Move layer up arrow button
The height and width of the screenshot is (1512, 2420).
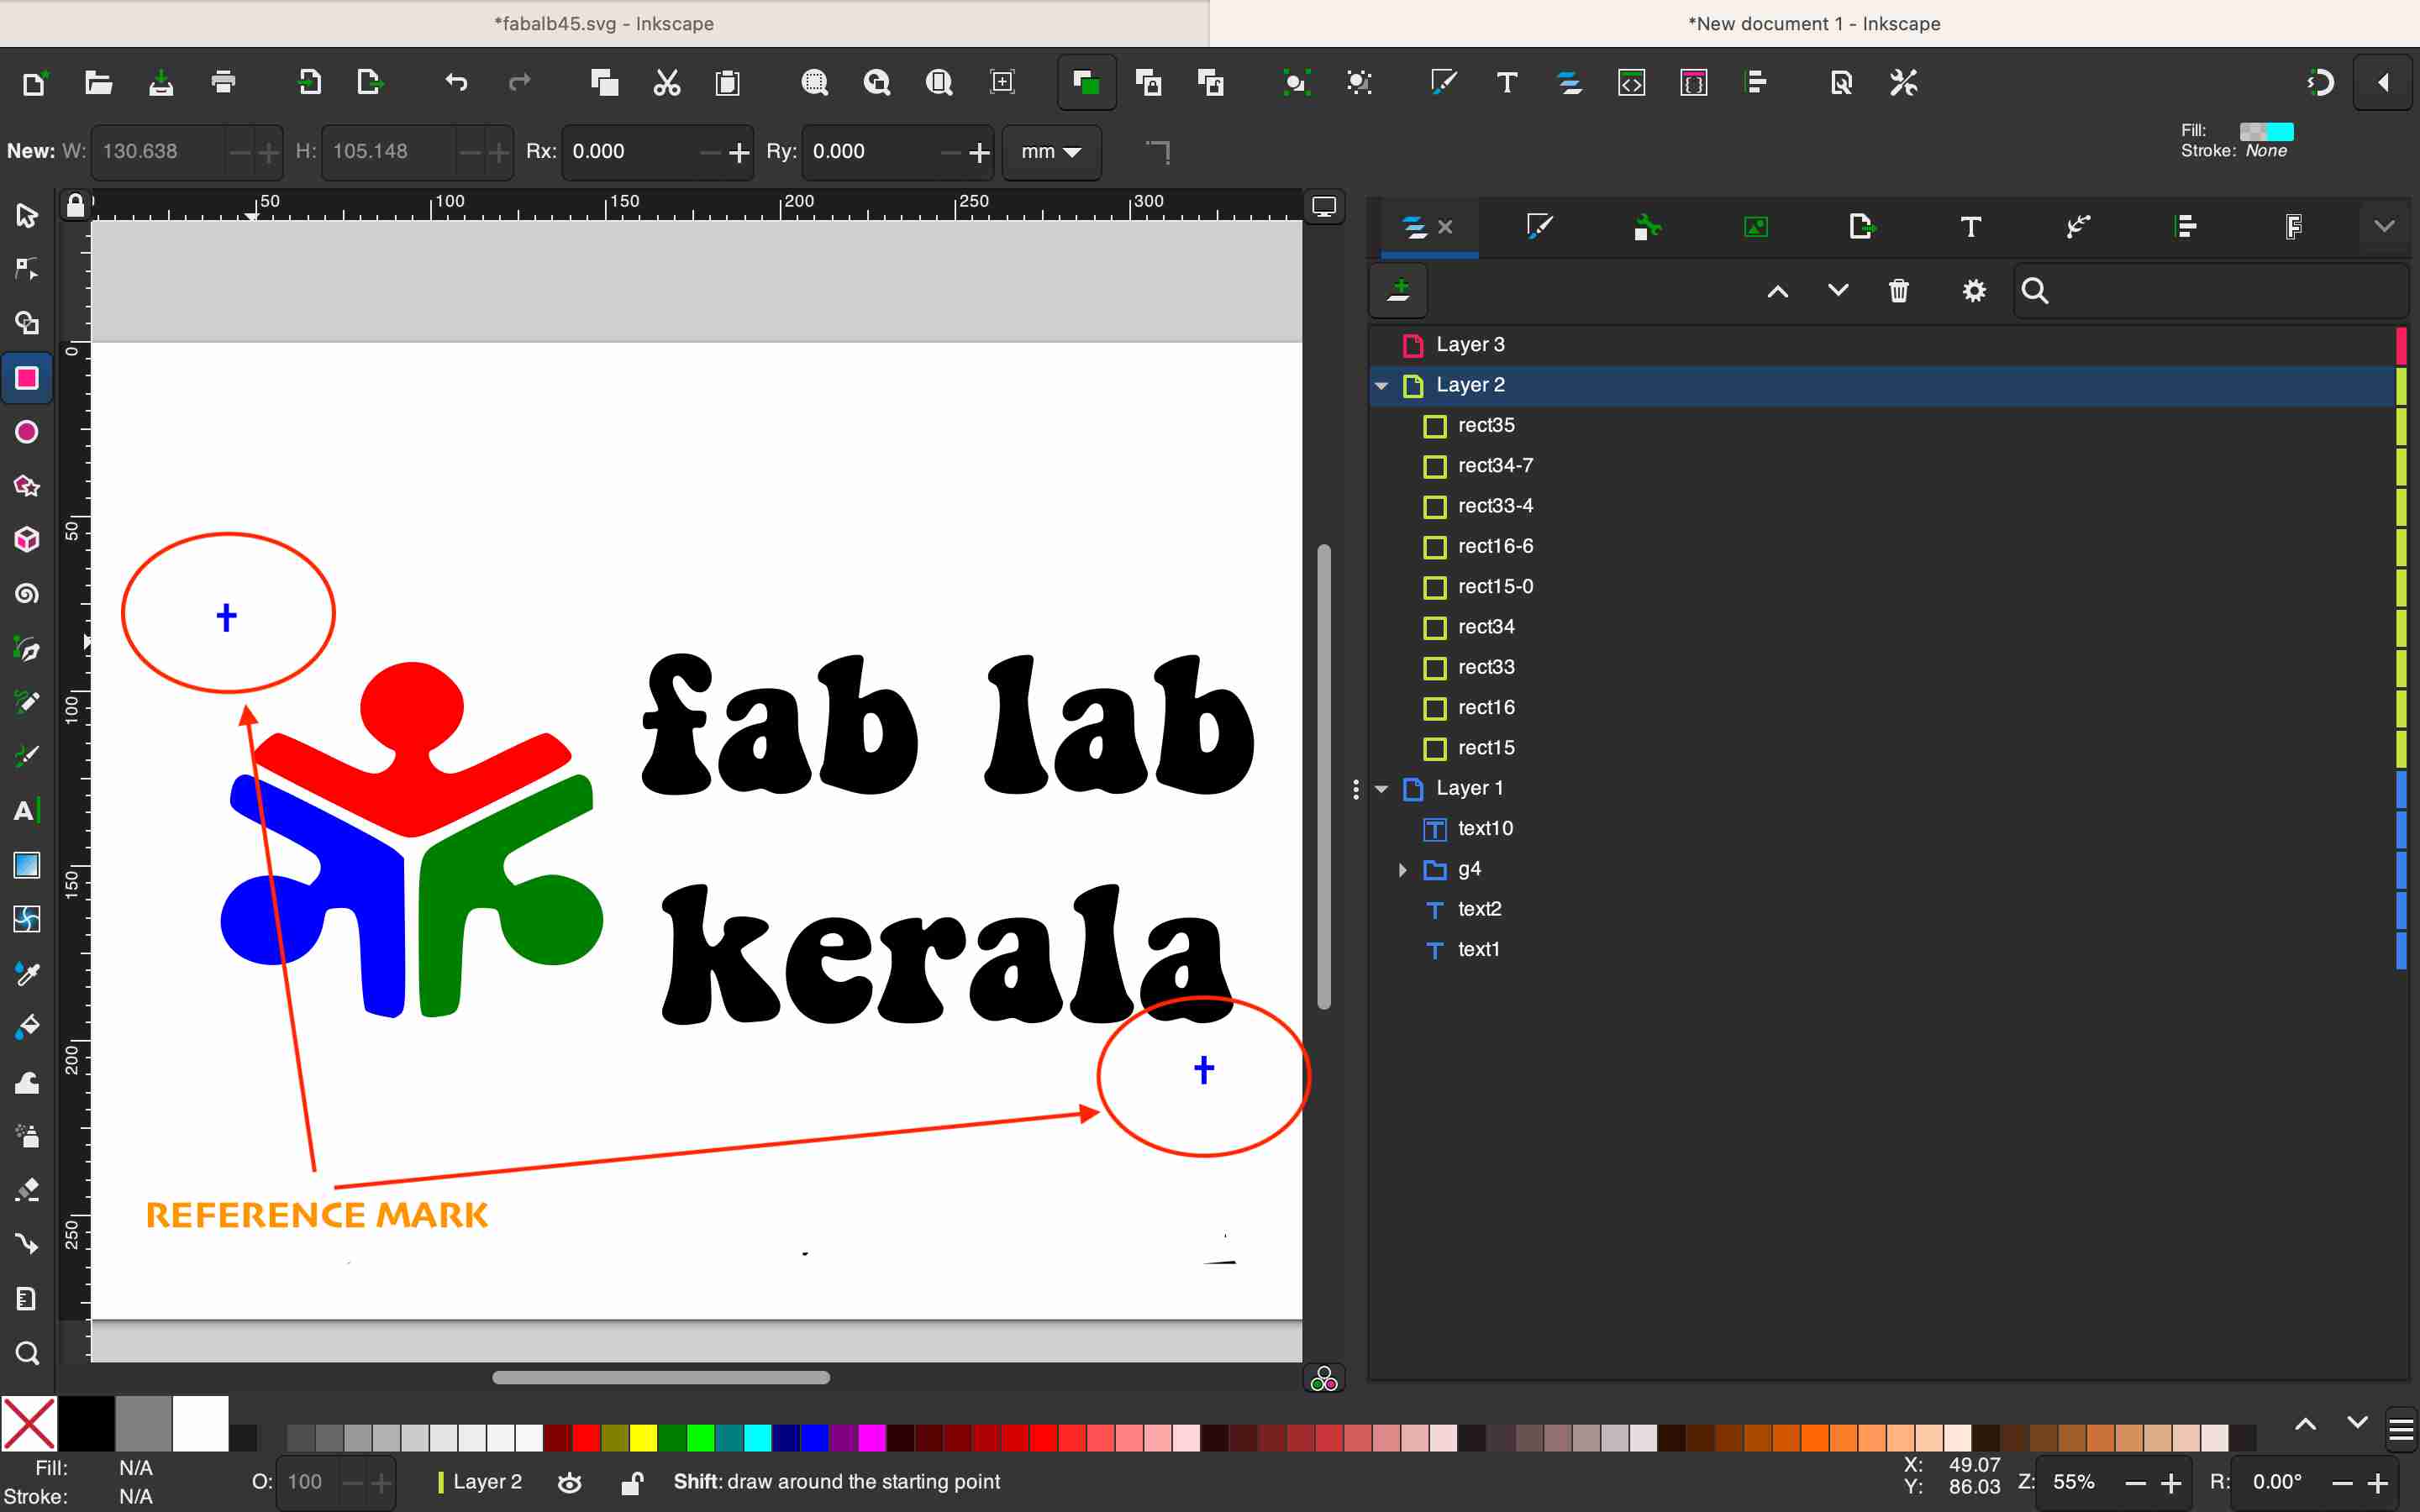coord(1777,291)
